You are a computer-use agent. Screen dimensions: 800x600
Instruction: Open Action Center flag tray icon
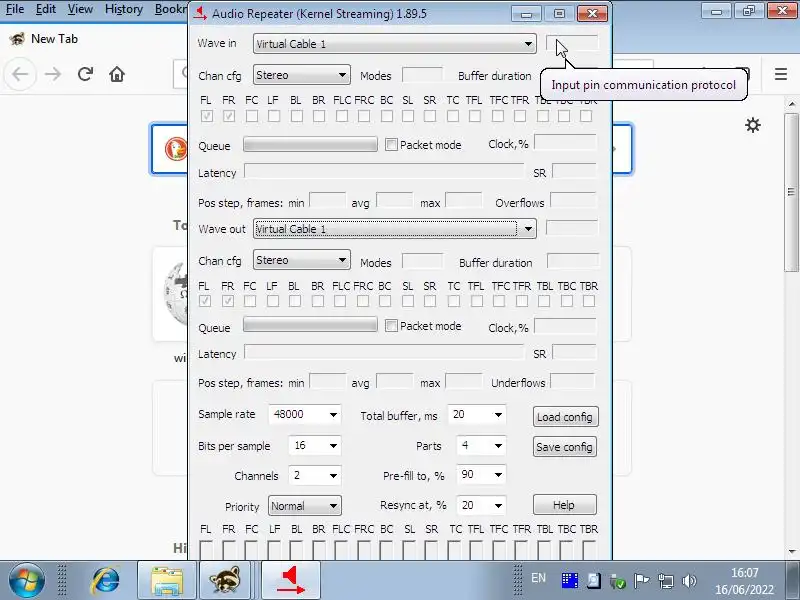[641, 581]
